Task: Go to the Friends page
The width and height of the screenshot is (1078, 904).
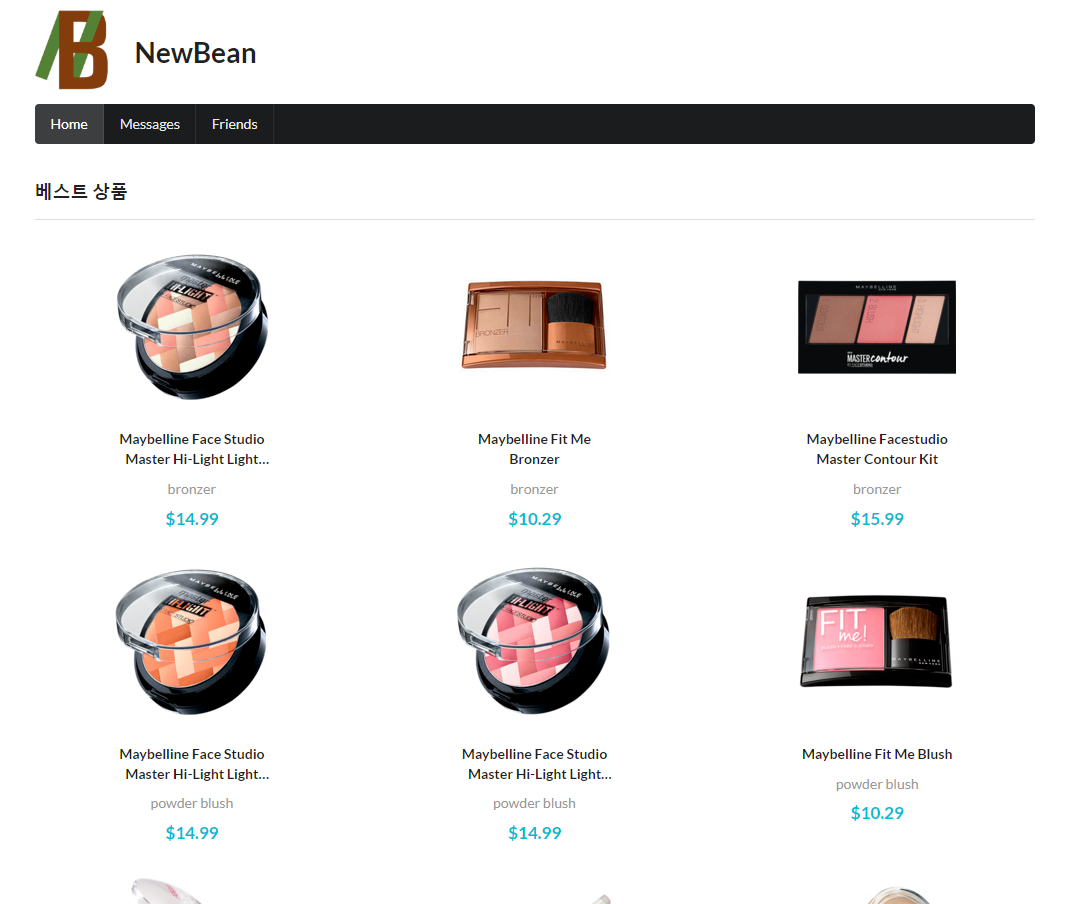Action: 234,124
